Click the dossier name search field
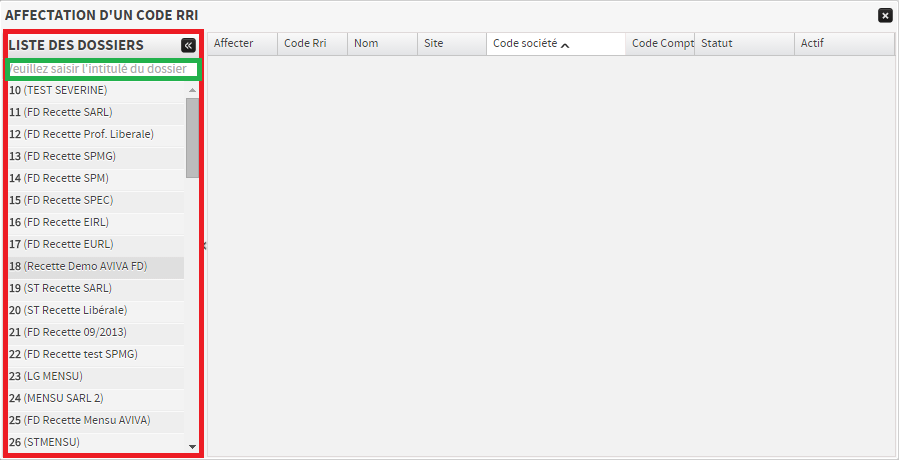This screenshot has width=899, height=460. coord(104,69)
